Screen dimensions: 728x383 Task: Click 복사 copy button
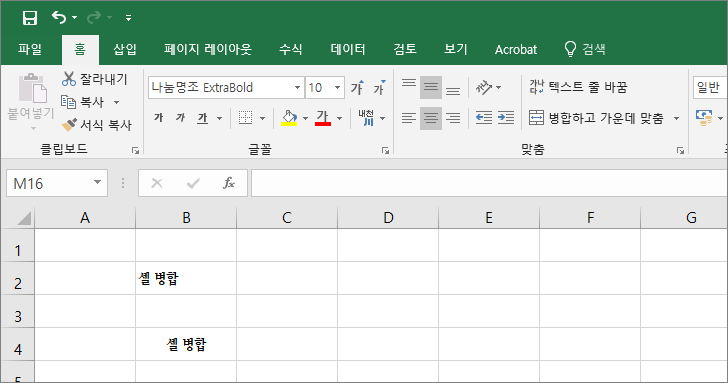[83, 102]
